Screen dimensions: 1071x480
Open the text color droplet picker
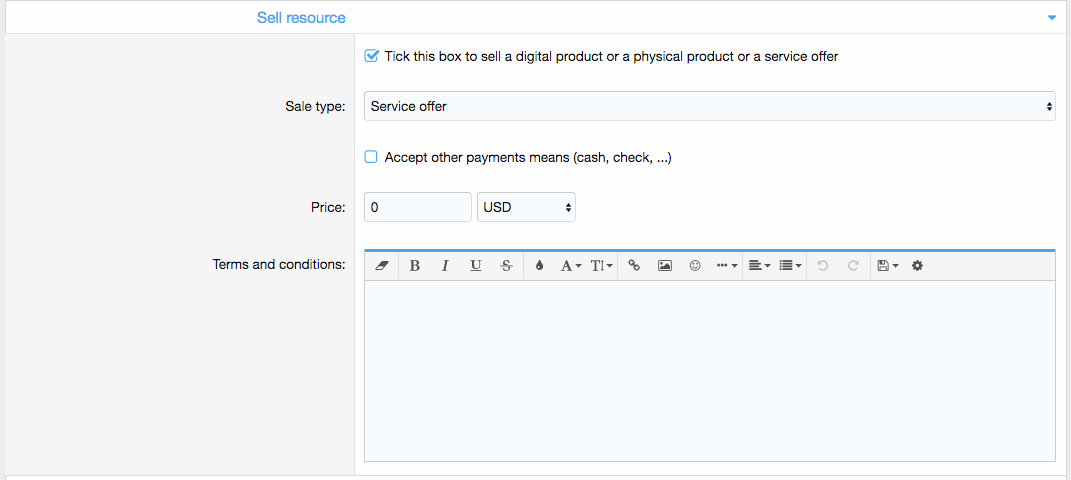[x=539, y=266]
